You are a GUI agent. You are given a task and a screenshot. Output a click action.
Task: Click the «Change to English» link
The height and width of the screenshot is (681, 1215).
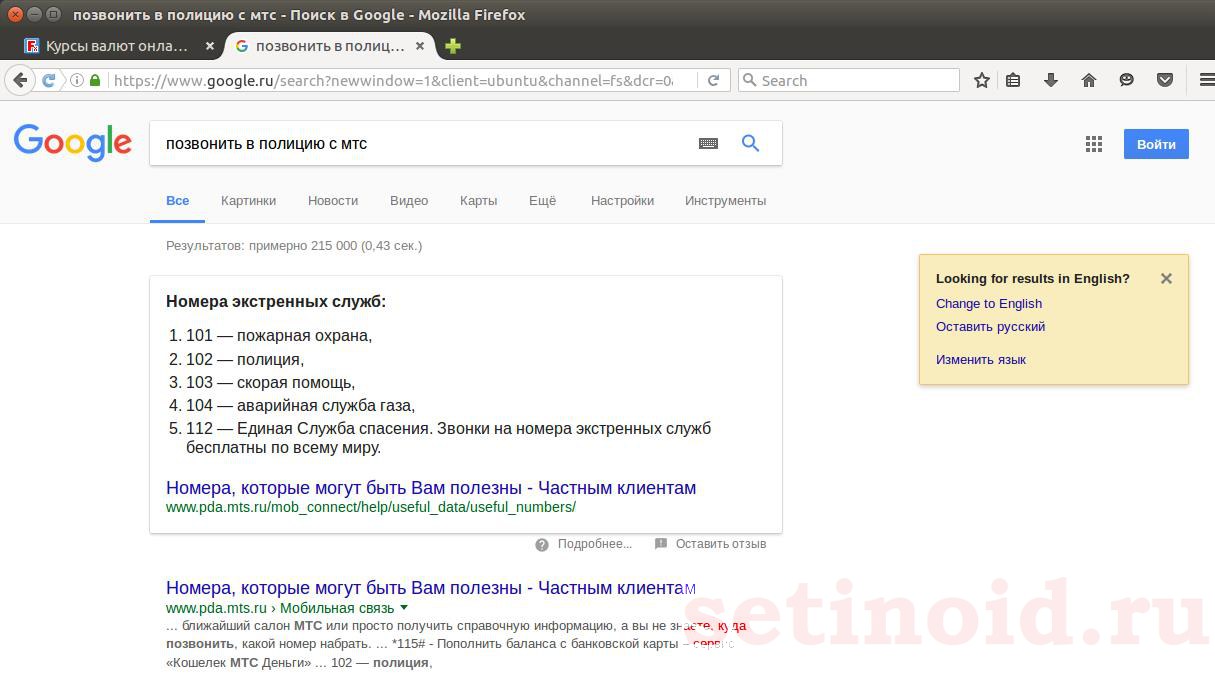click(989, 303)
